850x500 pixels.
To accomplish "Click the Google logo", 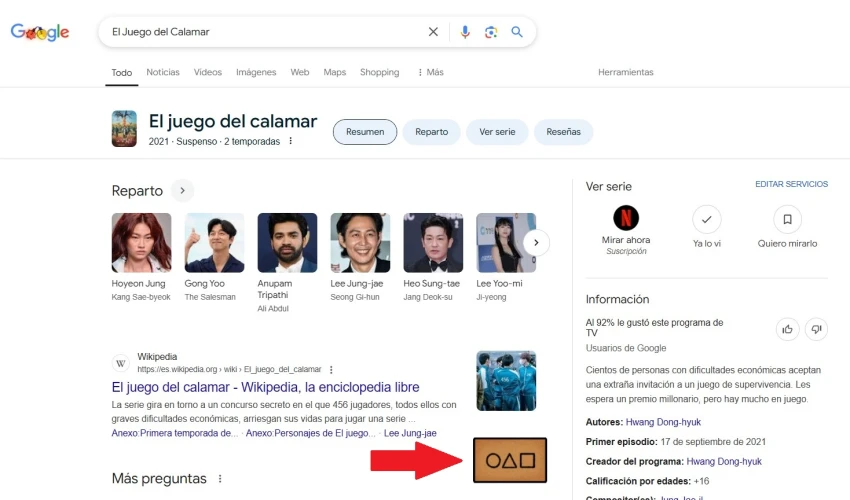I will [40, 32].
